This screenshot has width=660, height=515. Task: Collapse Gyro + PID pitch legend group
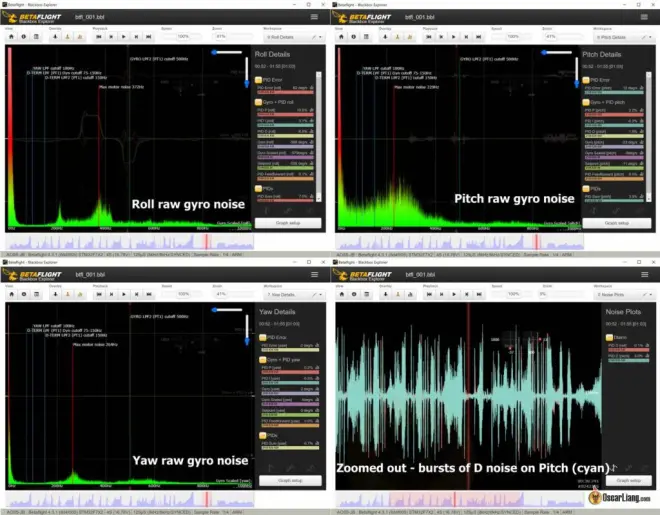tap(585, 102)
